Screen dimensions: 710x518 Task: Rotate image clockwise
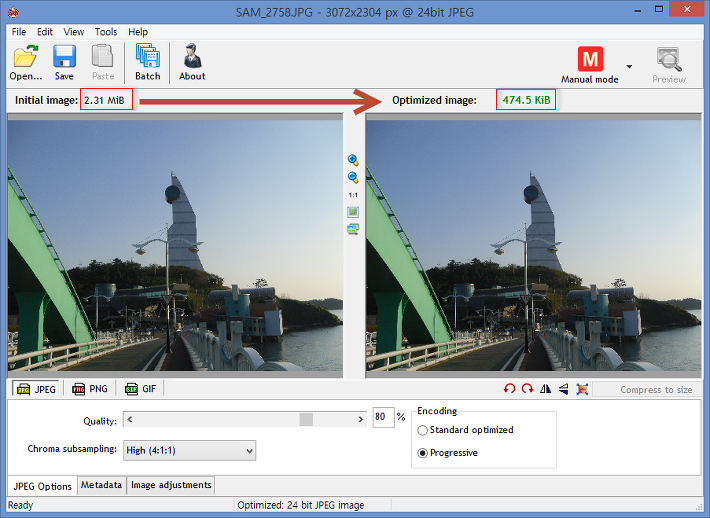(527, 389)
